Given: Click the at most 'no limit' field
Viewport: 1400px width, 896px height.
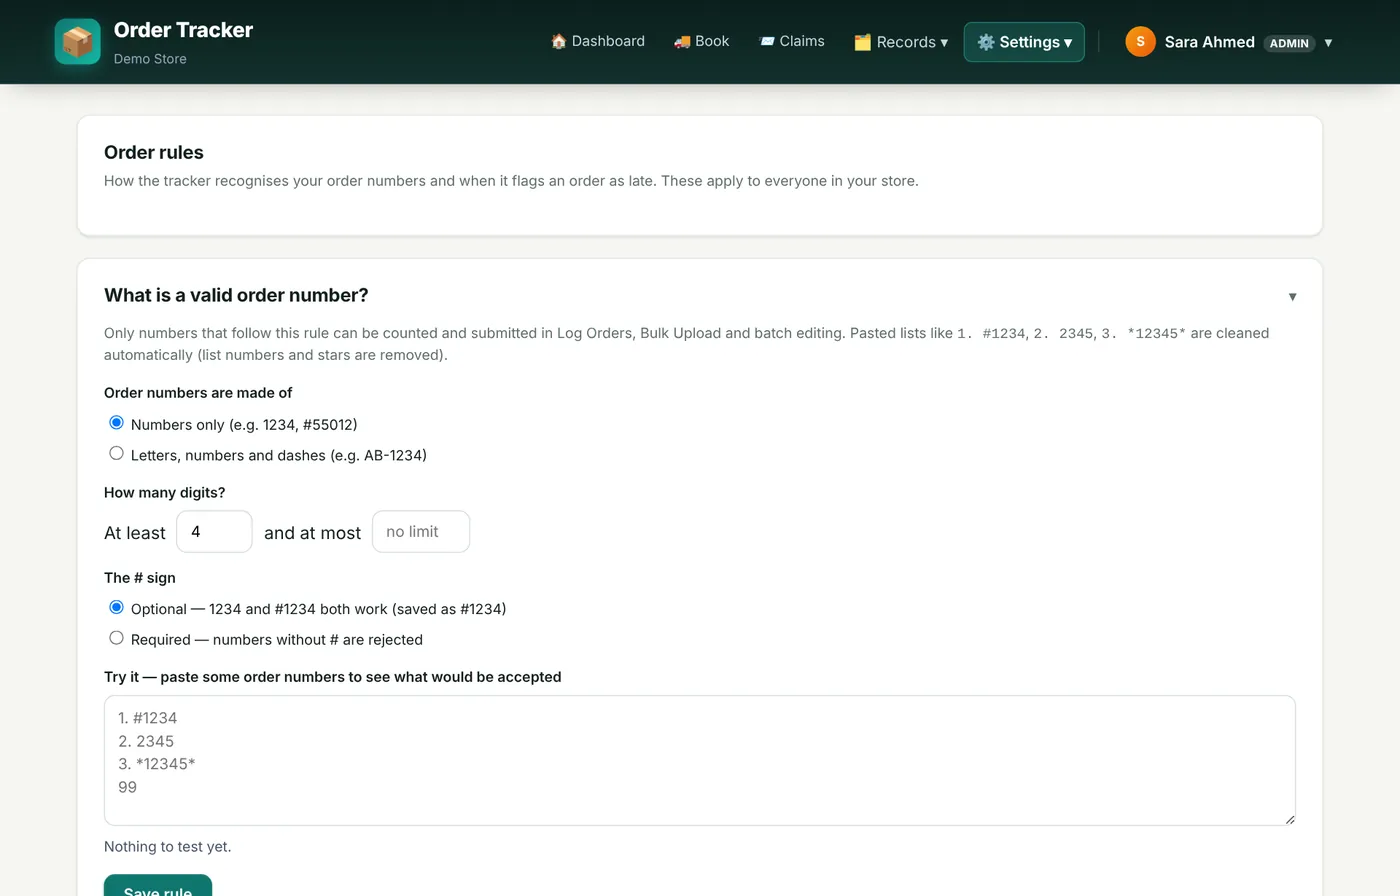Looking at the screenshot, I should pos(421,532).
